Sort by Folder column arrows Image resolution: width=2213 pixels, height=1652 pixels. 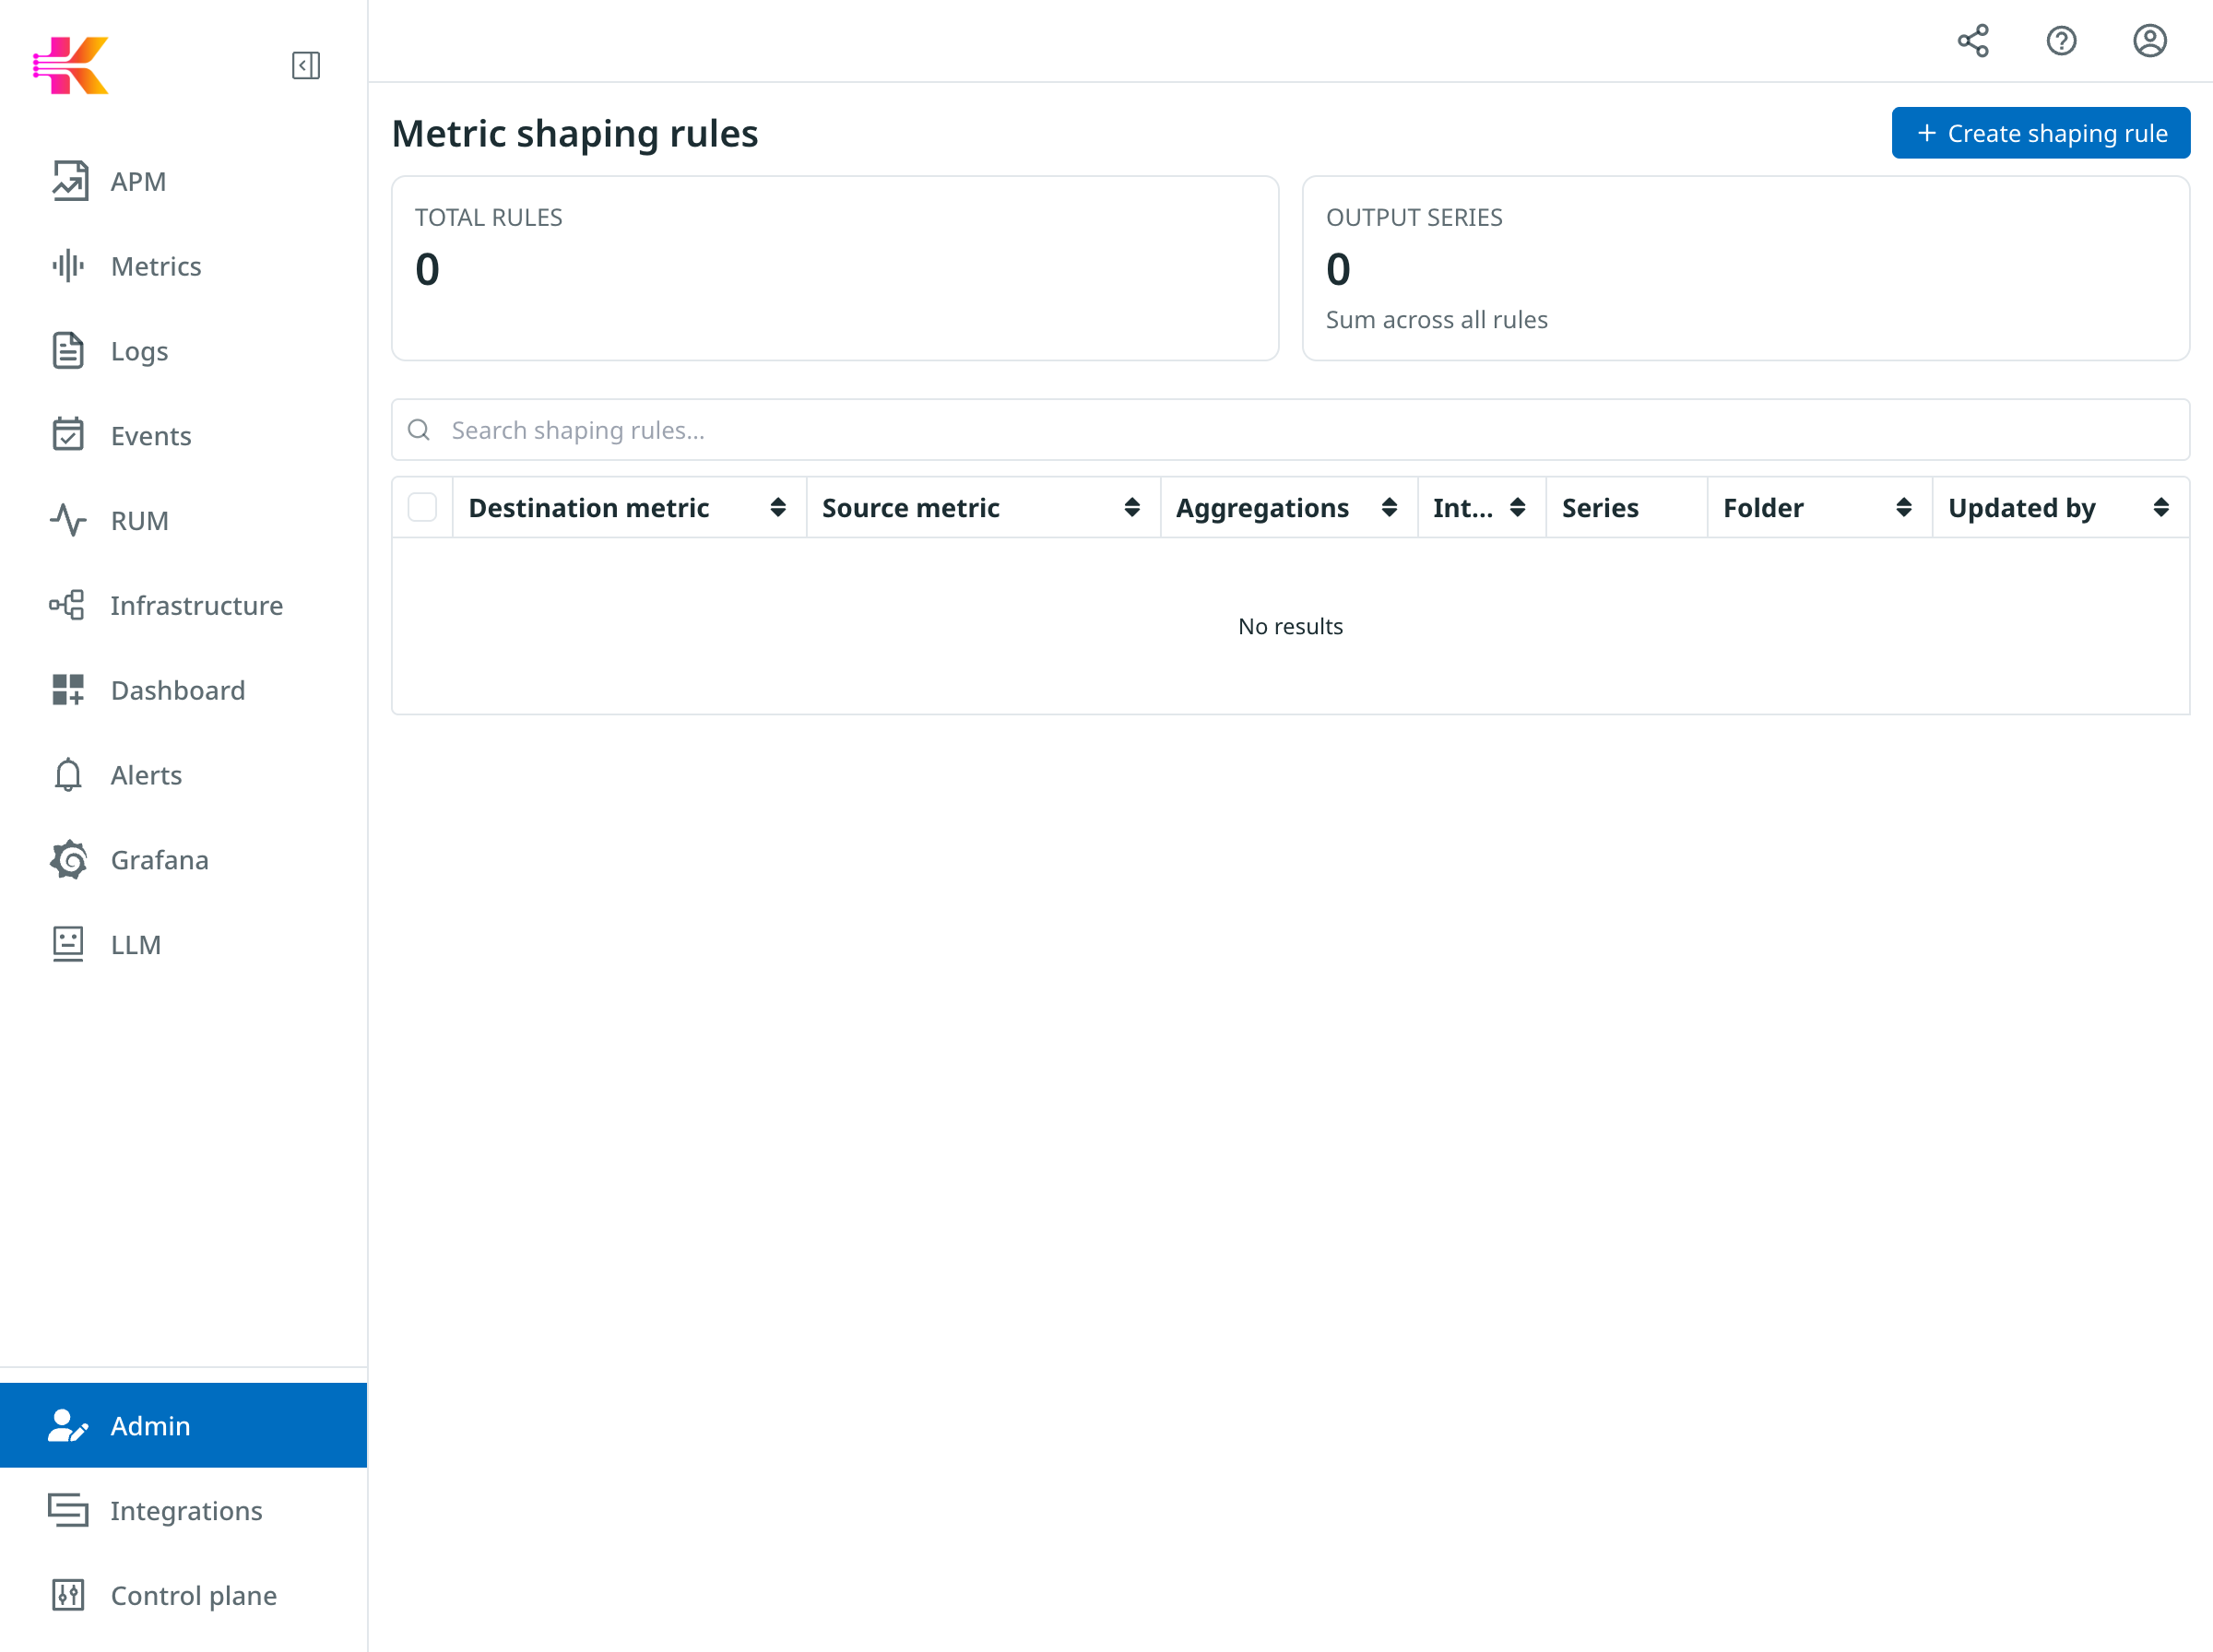click(x=1903, y=508)
